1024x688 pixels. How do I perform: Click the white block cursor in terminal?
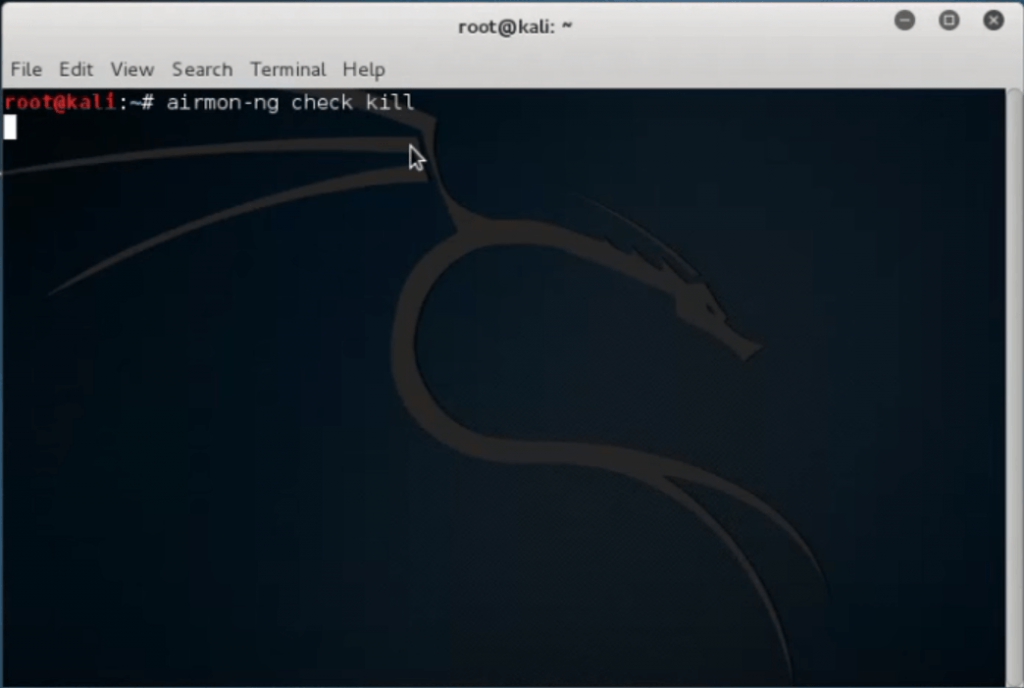(x=10, y=127)
